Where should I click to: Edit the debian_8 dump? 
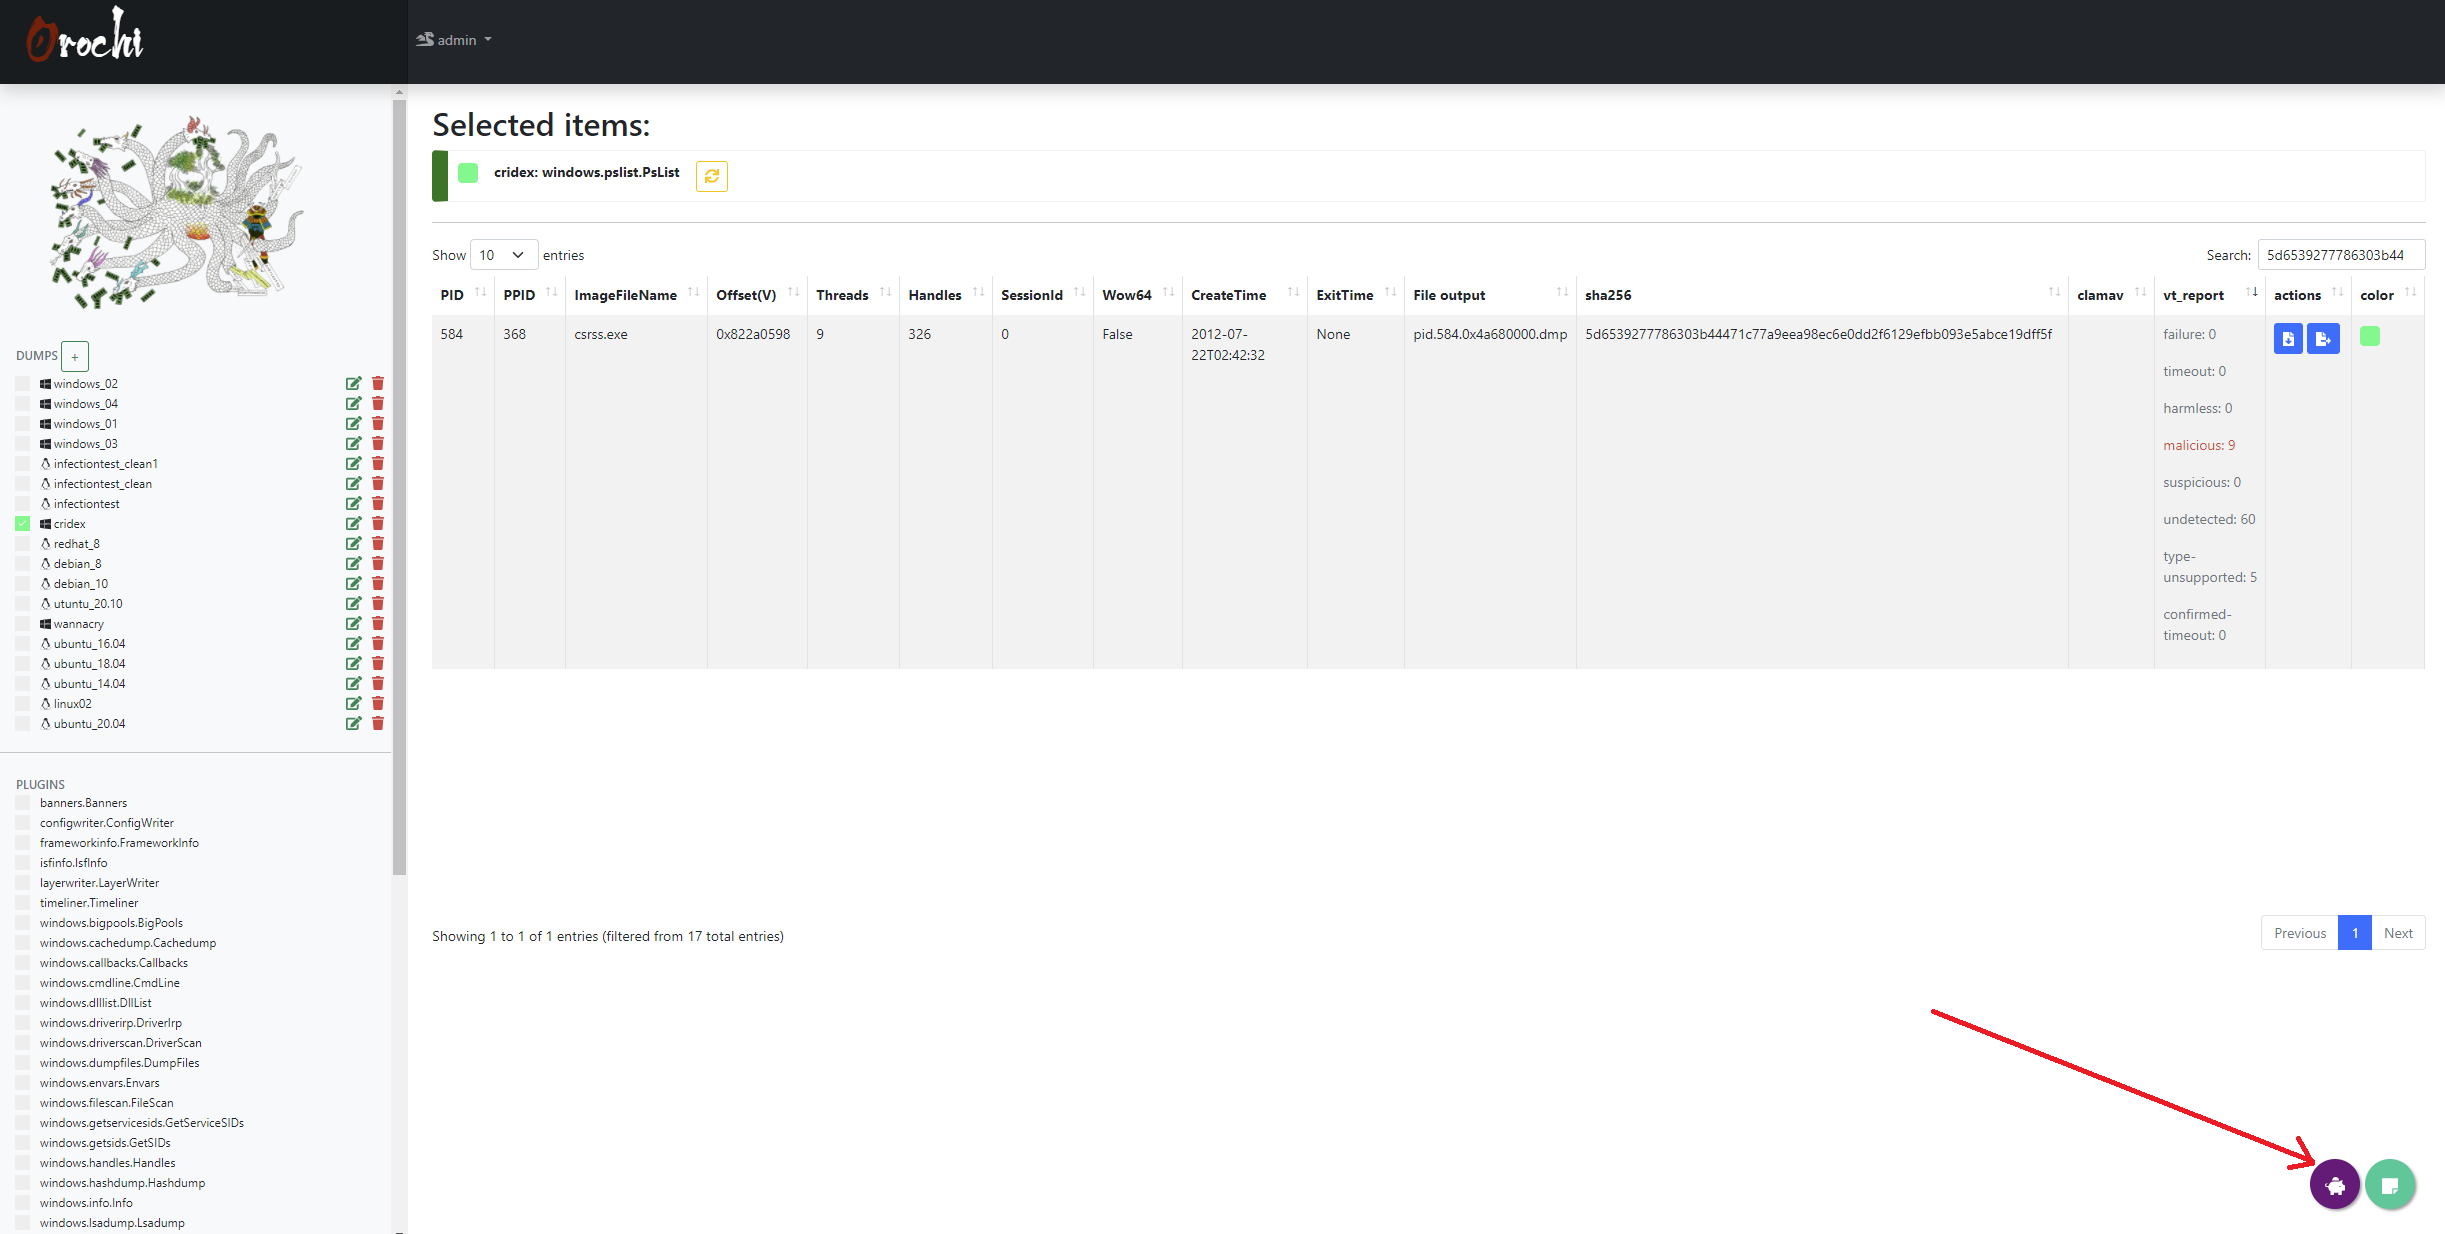353,564
